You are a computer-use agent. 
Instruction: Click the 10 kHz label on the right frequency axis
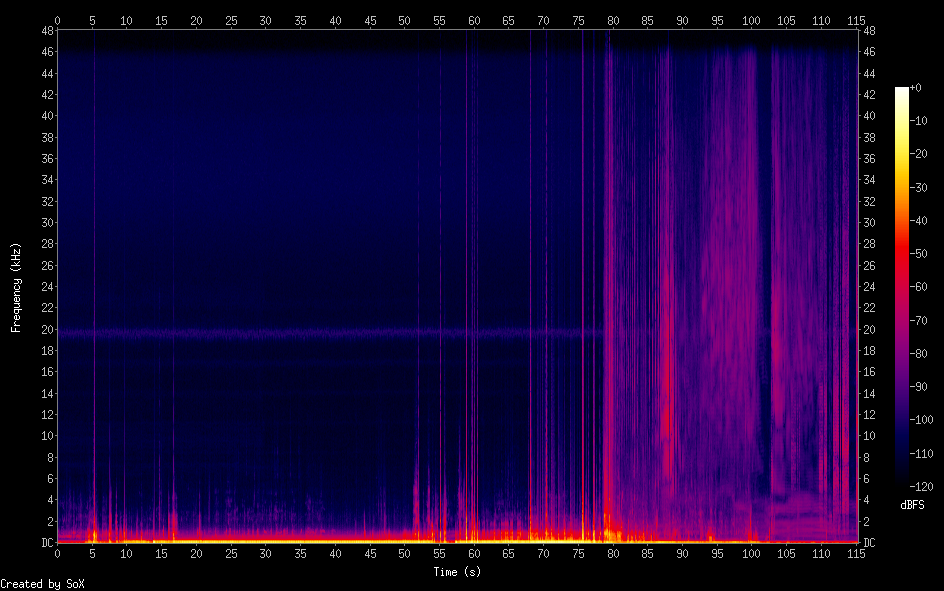pos(870,436)
